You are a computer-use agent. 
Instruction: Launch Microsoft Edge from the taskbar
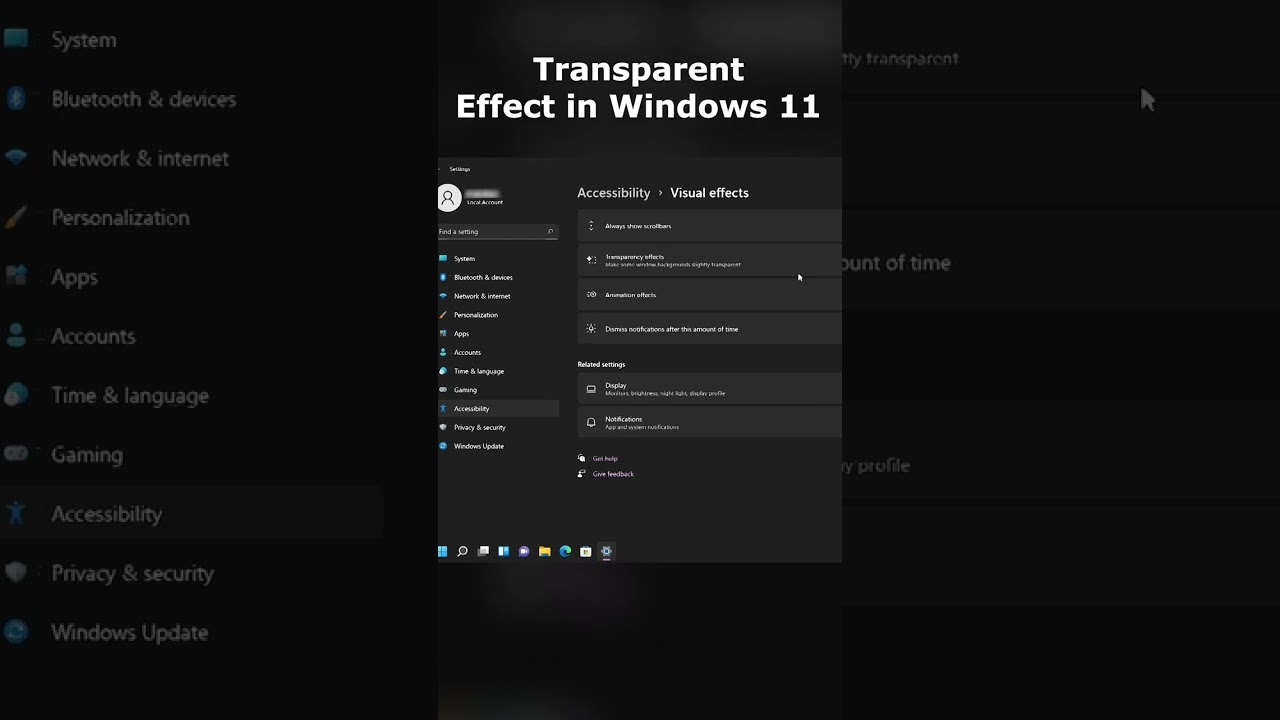pos(565,551)
